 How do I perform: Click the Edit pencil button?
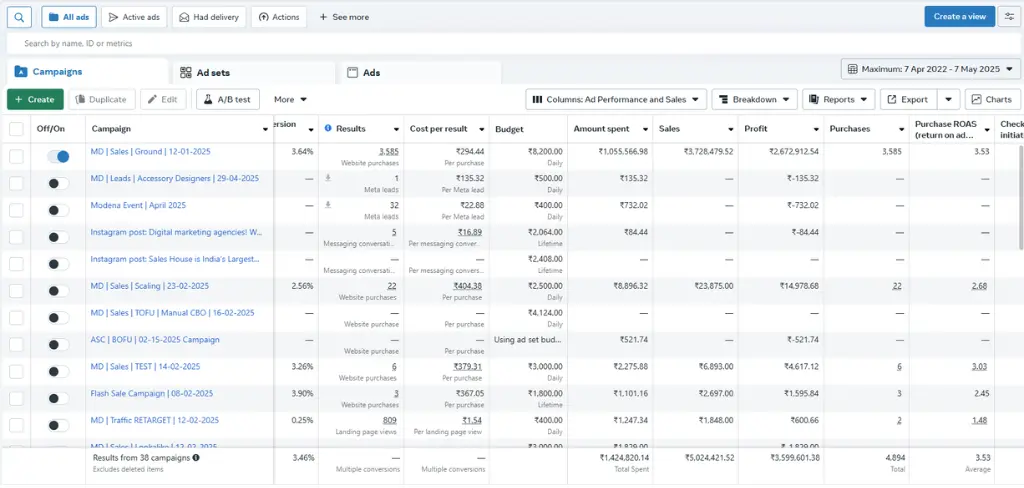(x=163, y=99)
